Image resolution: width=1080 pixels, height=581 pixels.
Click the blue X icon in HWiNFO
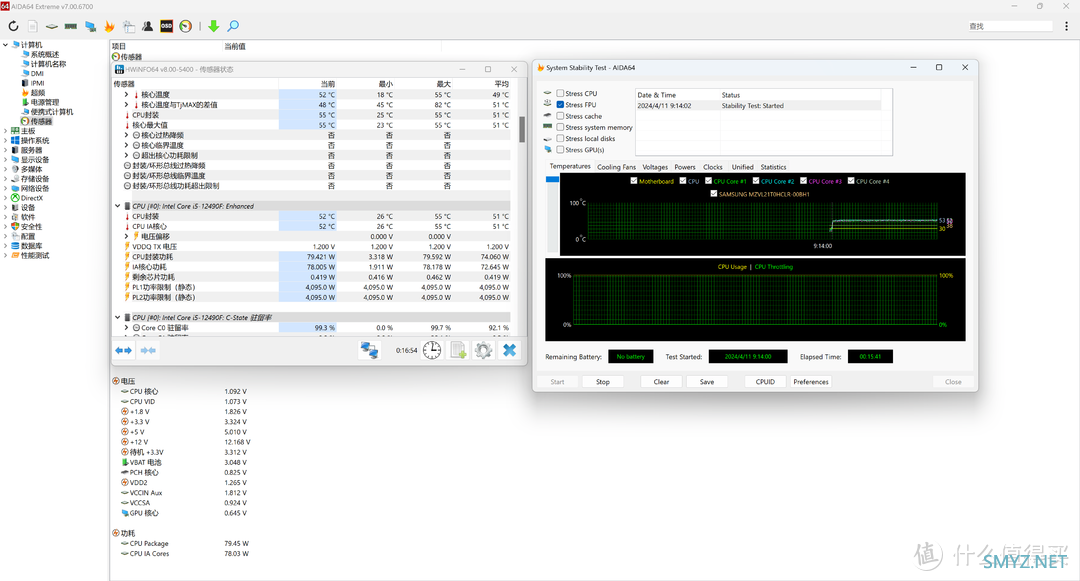click(x=510, y=350)
